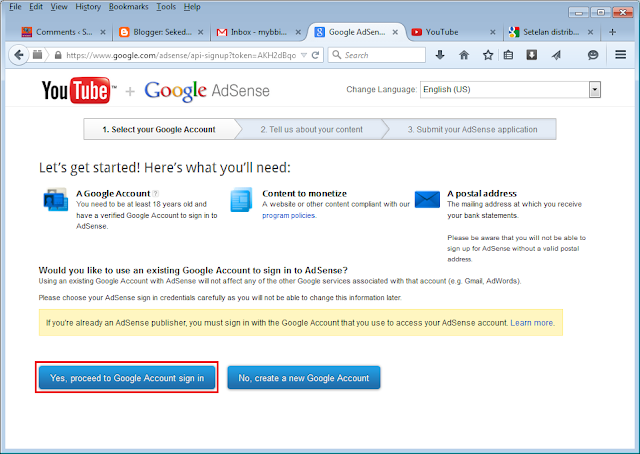Click the heading A Google Account
640x454 pixels.
coord(113,194)
